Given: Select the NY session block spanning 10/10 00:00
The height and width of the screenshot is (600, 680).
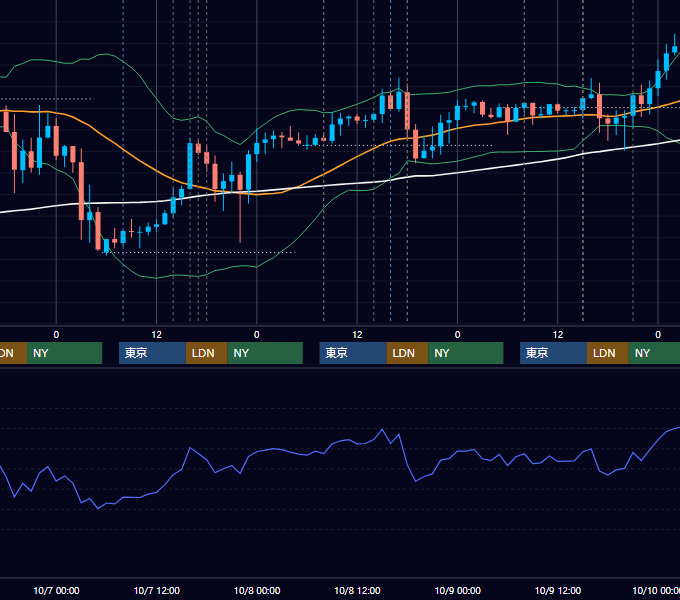Looking at the screenshot, I should tap(654, 353).
